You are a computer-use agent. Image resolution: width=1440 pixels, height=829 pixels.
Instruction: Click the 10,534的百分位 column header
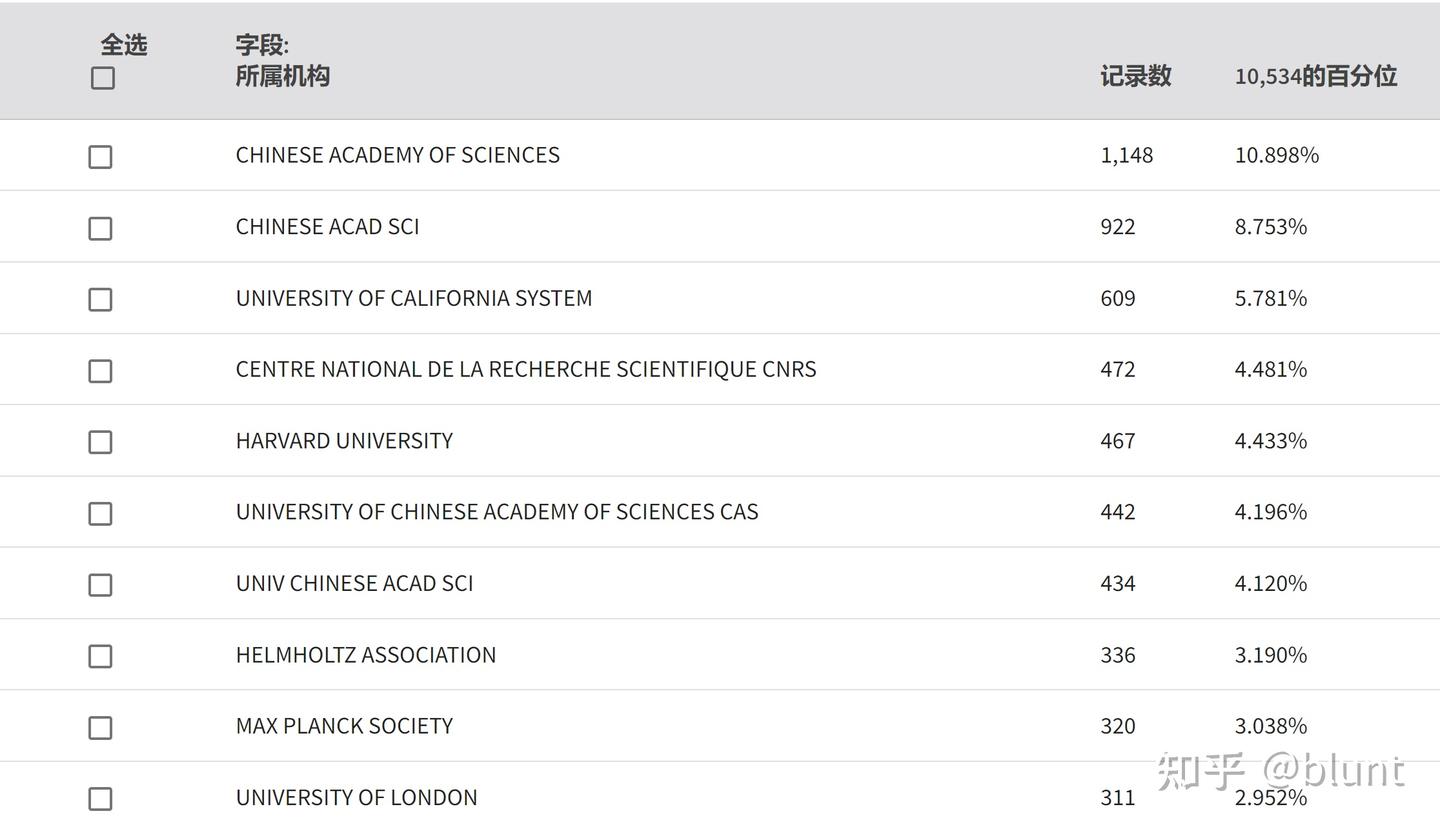(1316, 76)
